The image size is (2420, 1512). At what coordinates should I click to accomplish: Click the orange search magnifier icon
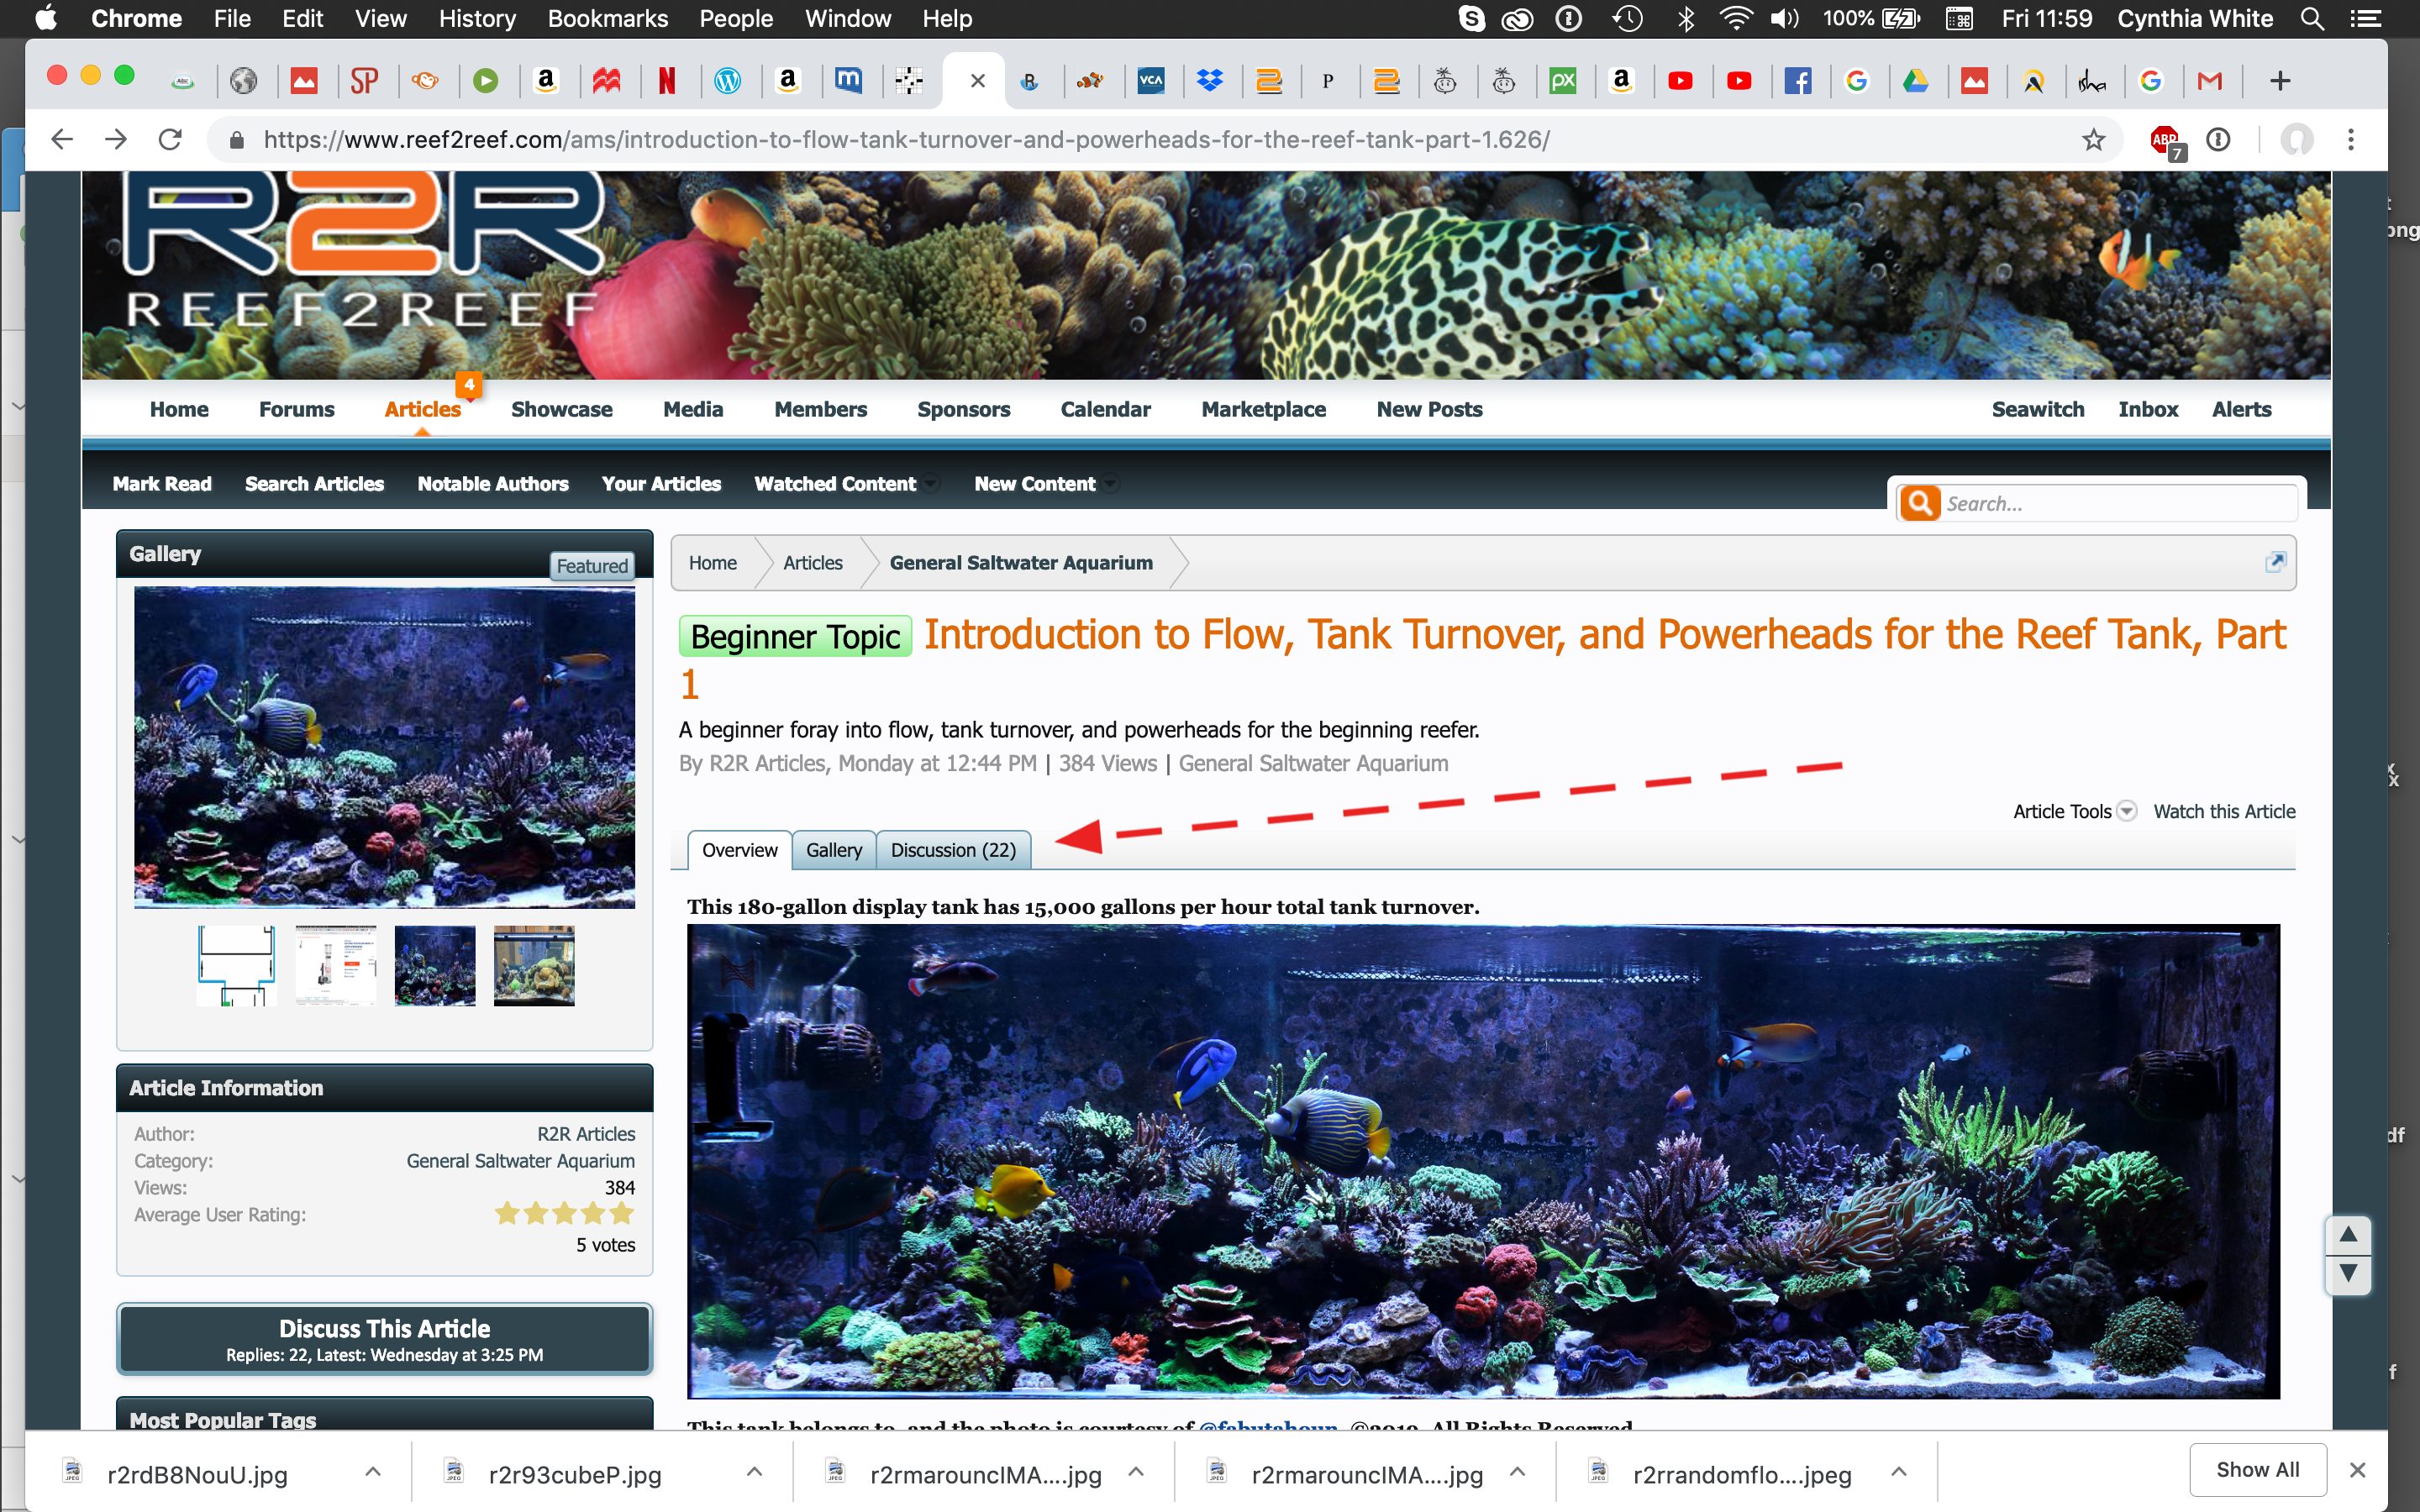point(1920,503)
